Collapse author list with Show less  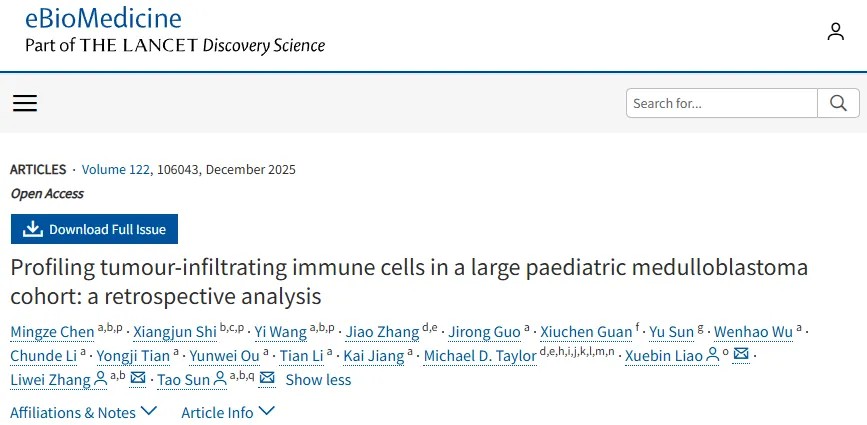pyautogui.click(x=318, y=380)
